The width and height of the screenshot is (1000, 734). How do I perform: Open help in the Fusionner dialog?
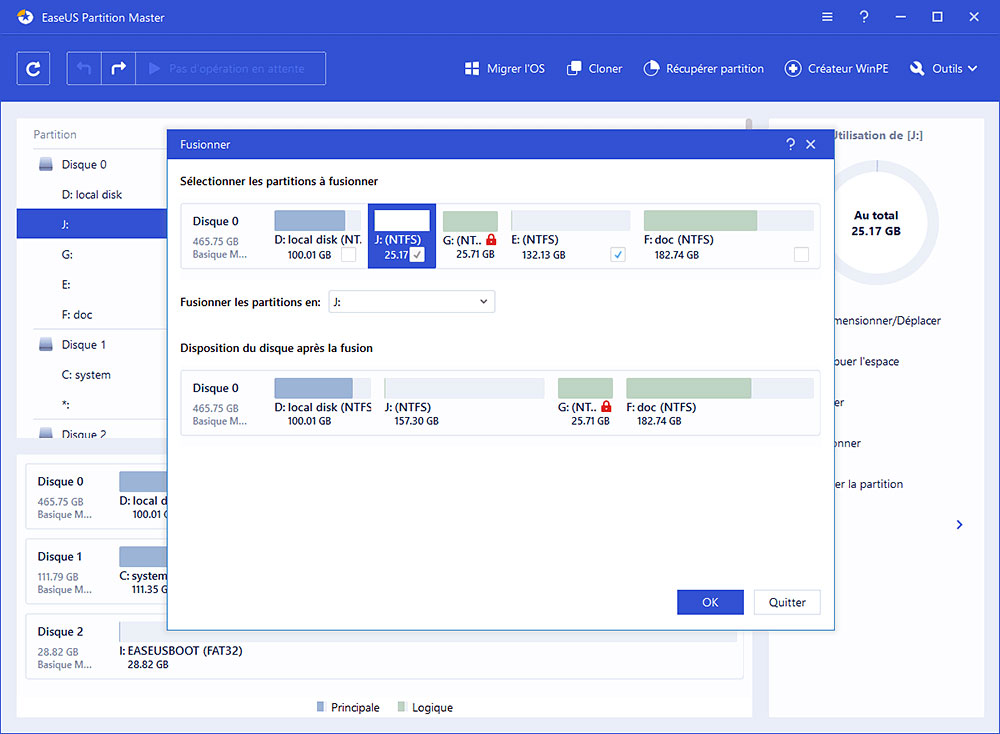pos(791,145)
